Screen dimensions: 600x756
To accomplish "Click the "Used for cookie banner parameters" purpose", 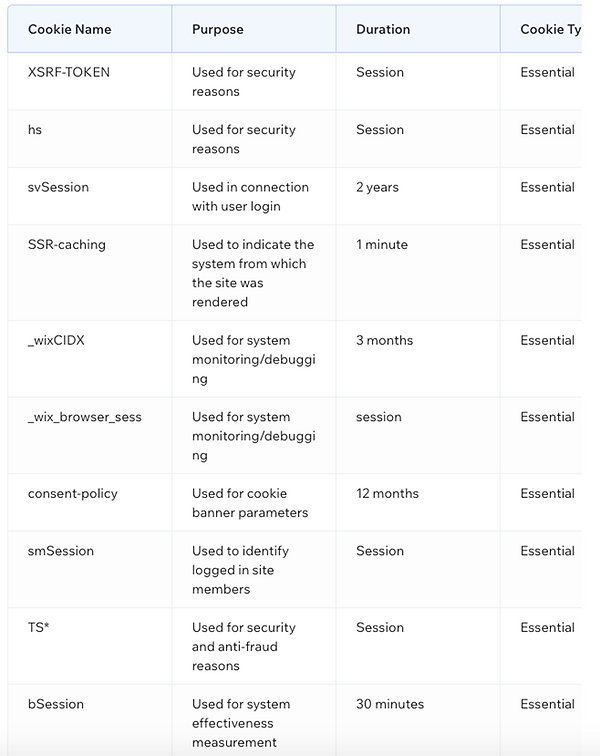I will 250,503.
